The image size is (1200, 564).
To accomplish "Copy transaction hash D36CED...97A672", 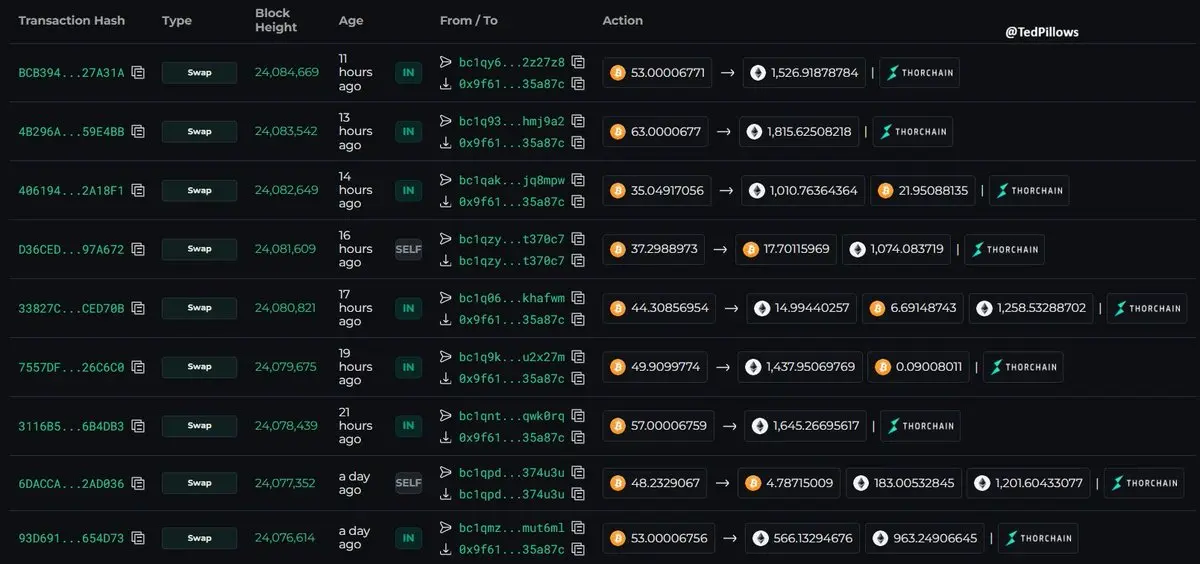I will coord(138,250).
